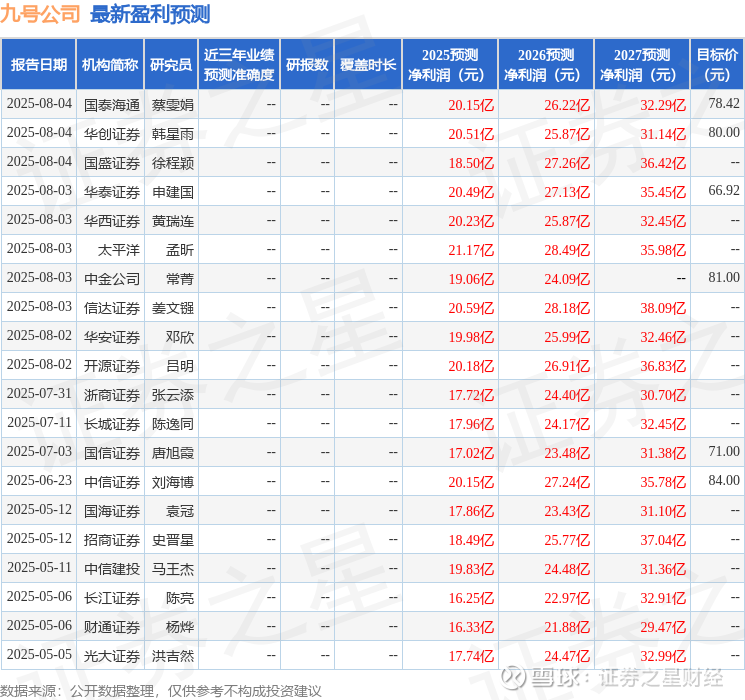Select the 2027预测净利润 column header

click(x=642, y=65)
